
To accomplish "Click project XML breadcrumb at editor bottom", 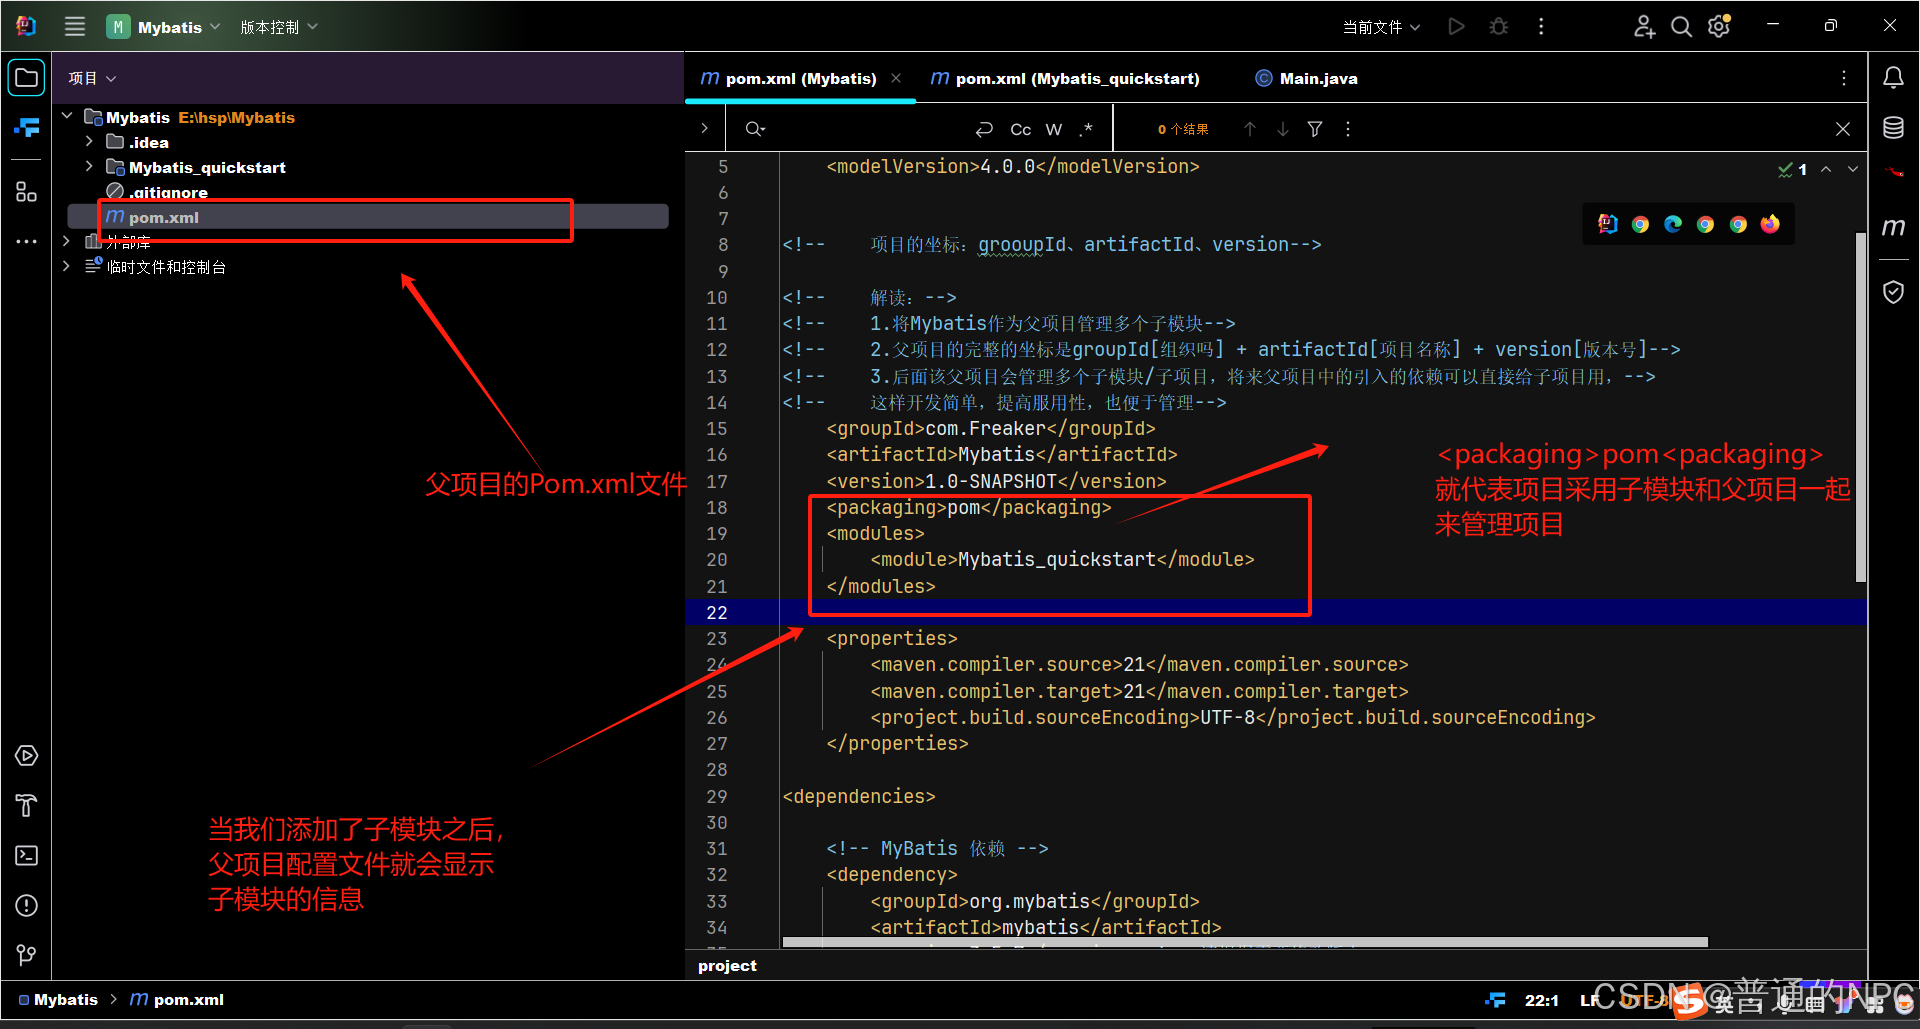I will (727, 966).
